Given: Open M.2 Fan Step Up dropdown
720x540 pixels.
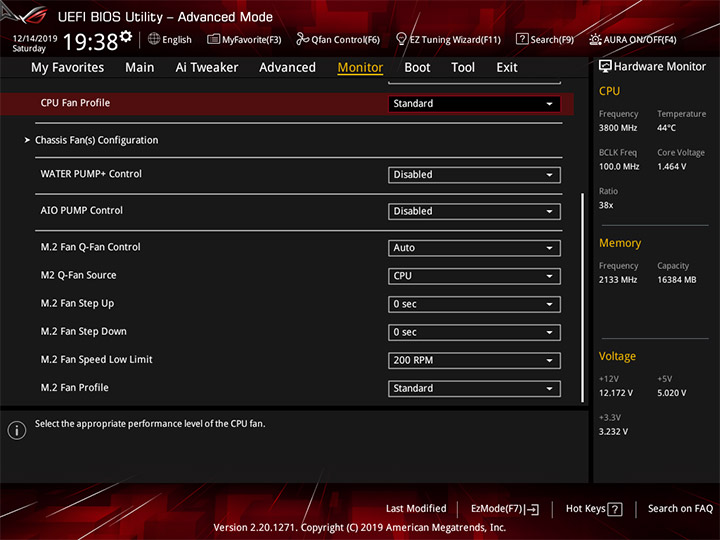Looking at the screenshot, I should 474,304.
